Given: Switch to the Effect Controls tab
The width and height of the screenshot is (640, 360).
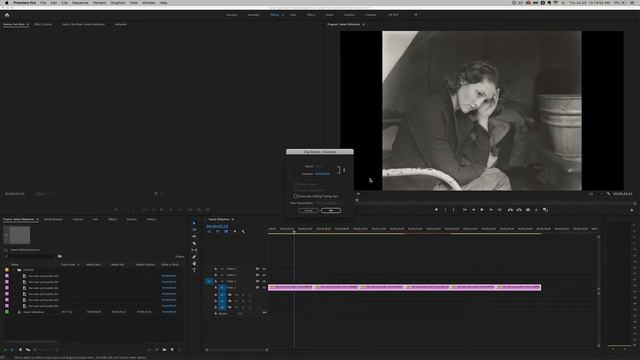Looking at the screenshot, I should (x=43, y=24).
